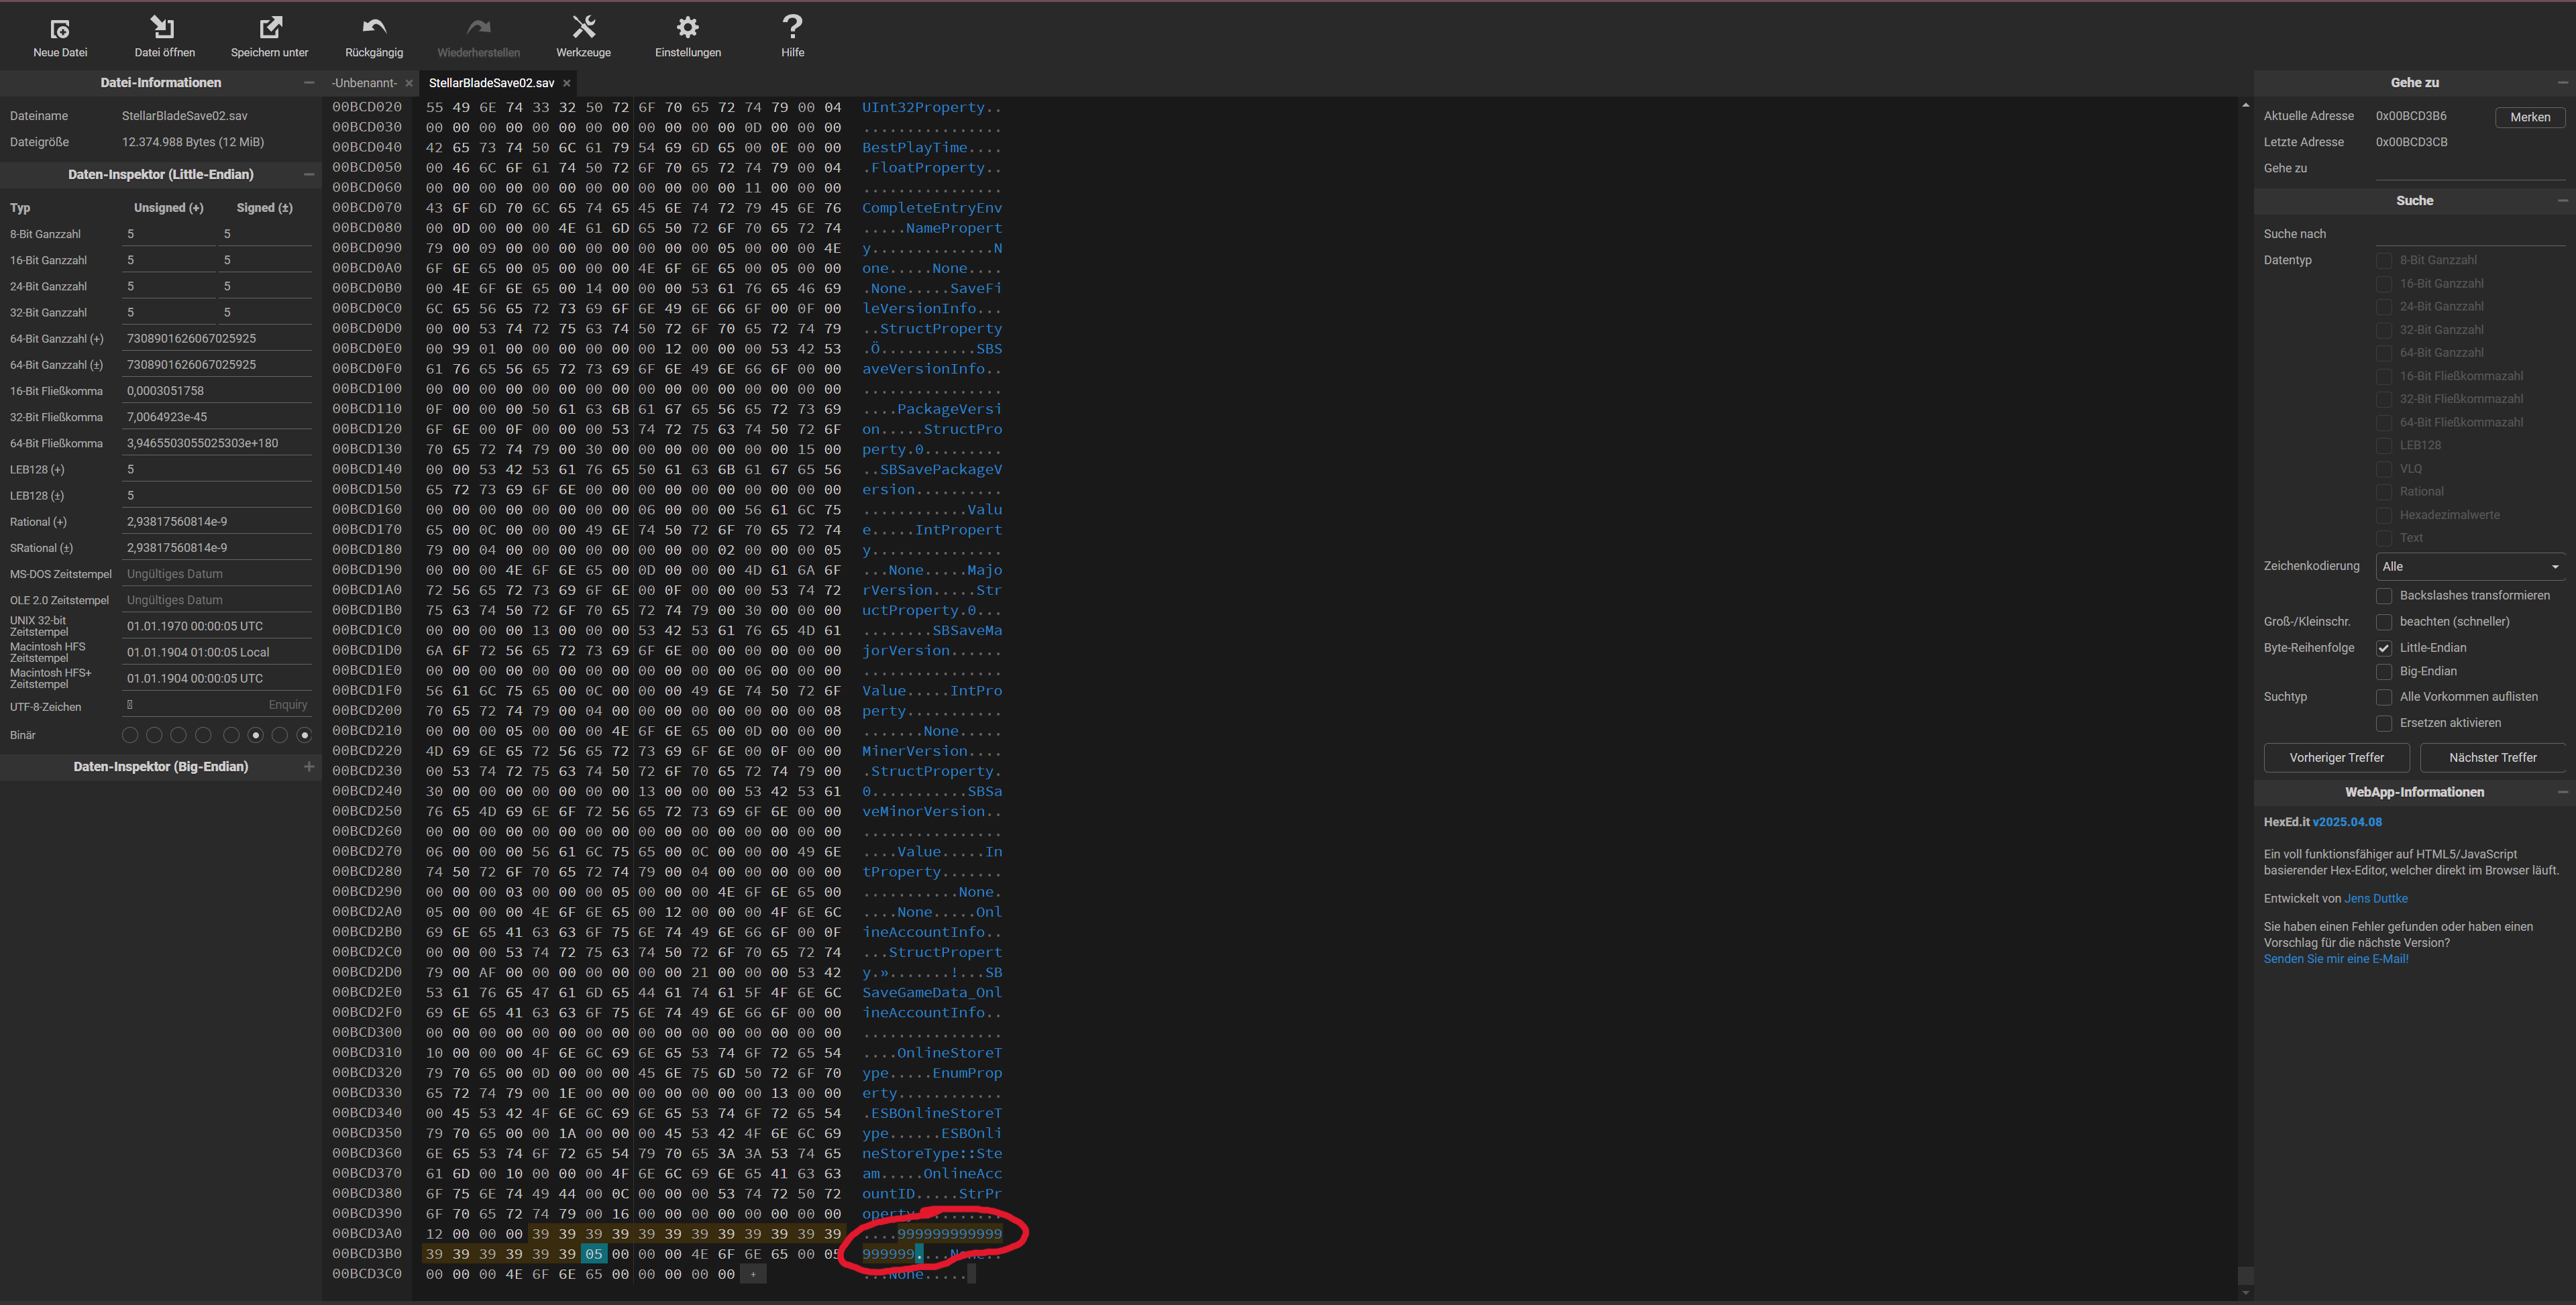Image resolution: width=2576 pixels, height=1305 pixels.
Task: Click the Suche nach input field
Action: pos(2470,234)
